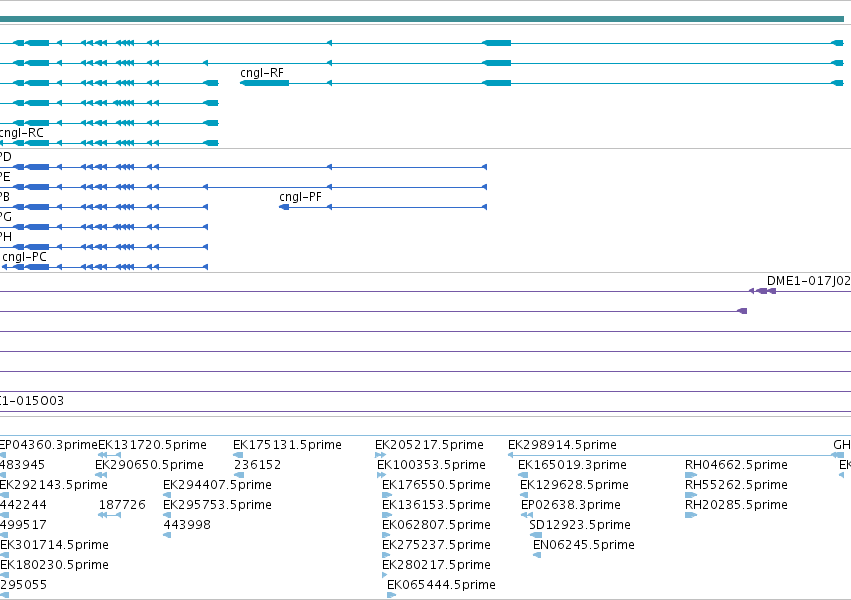Click the small exon glyph beneath the cngl-PF label
851x600 pixels.
[x=284, y=207]
